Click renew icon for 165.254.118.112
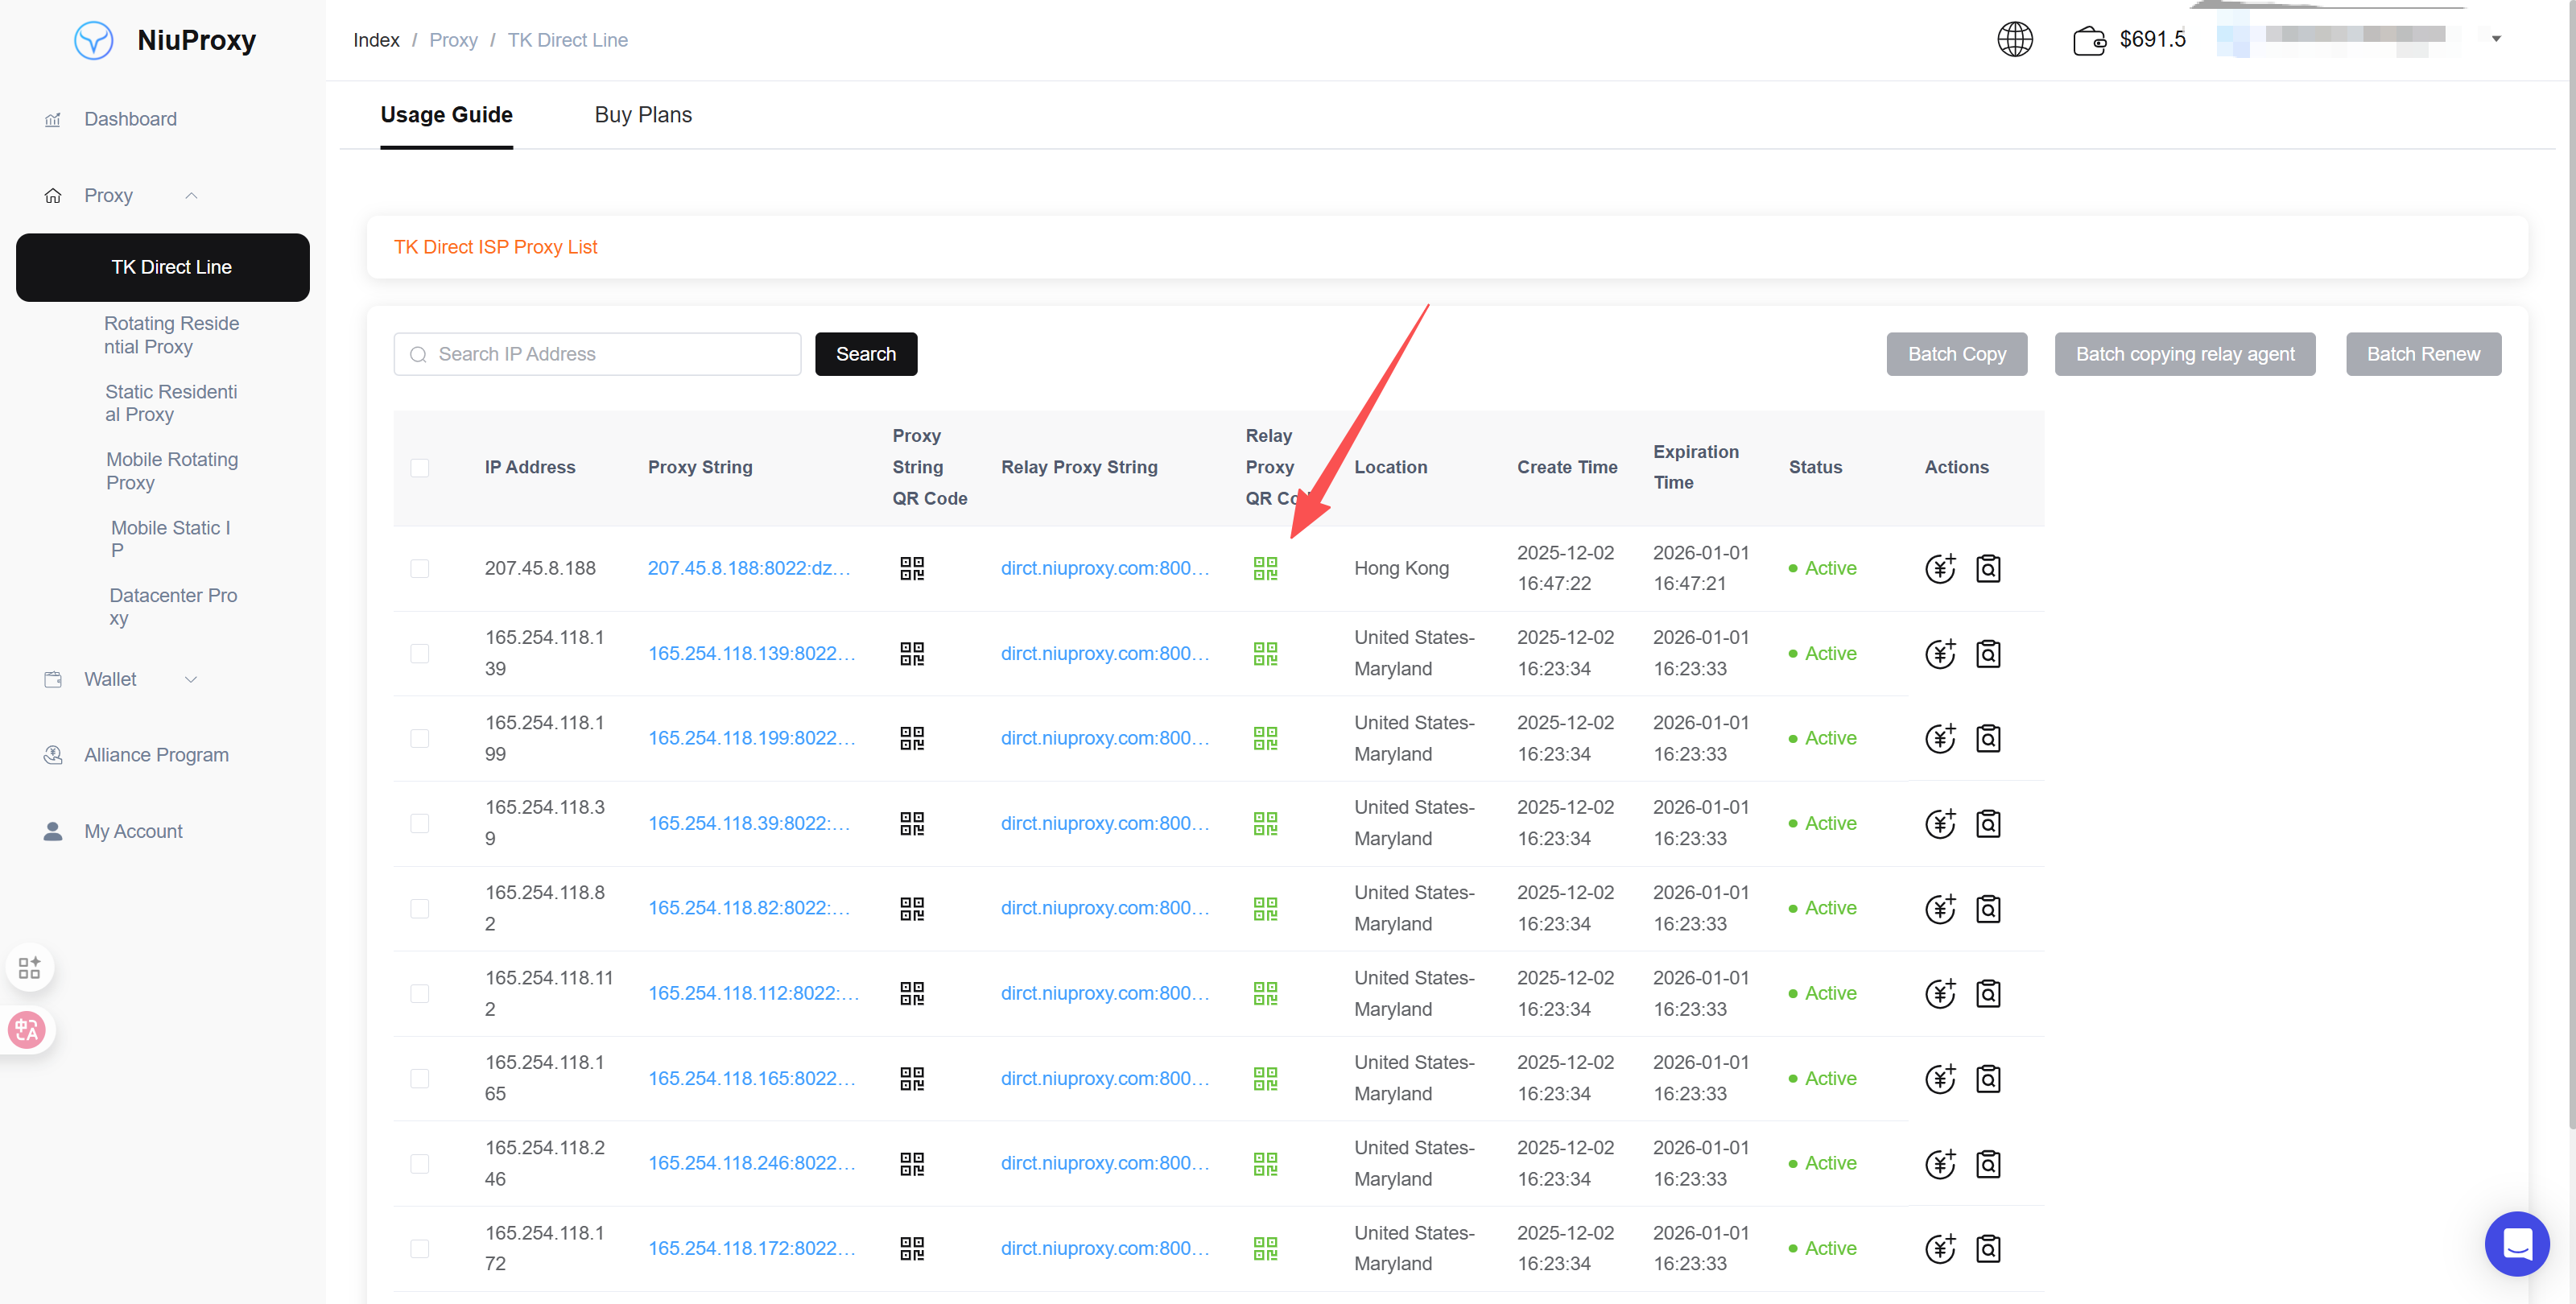Screen dimensions: 2576x1304 tap(1940, 993)
